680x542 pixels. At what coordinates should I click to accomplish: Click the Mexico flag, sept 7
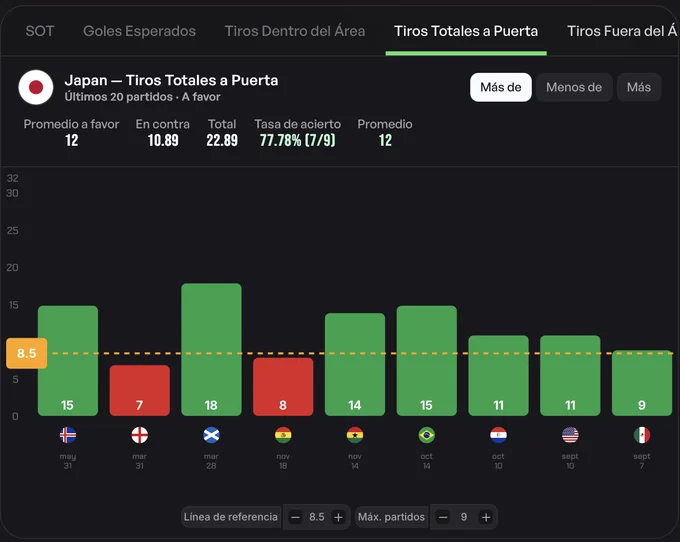[642, 435]
